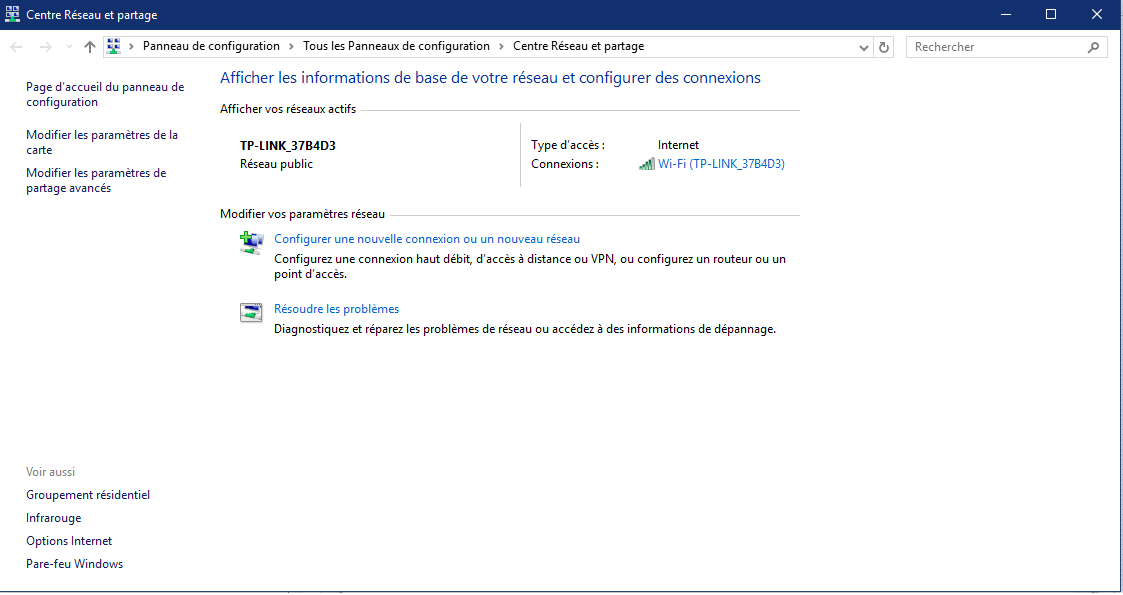Click the up one level arrow
The height and width of the screenshot is (595, 1123).
pyautogui.click(x=89, y=46)
